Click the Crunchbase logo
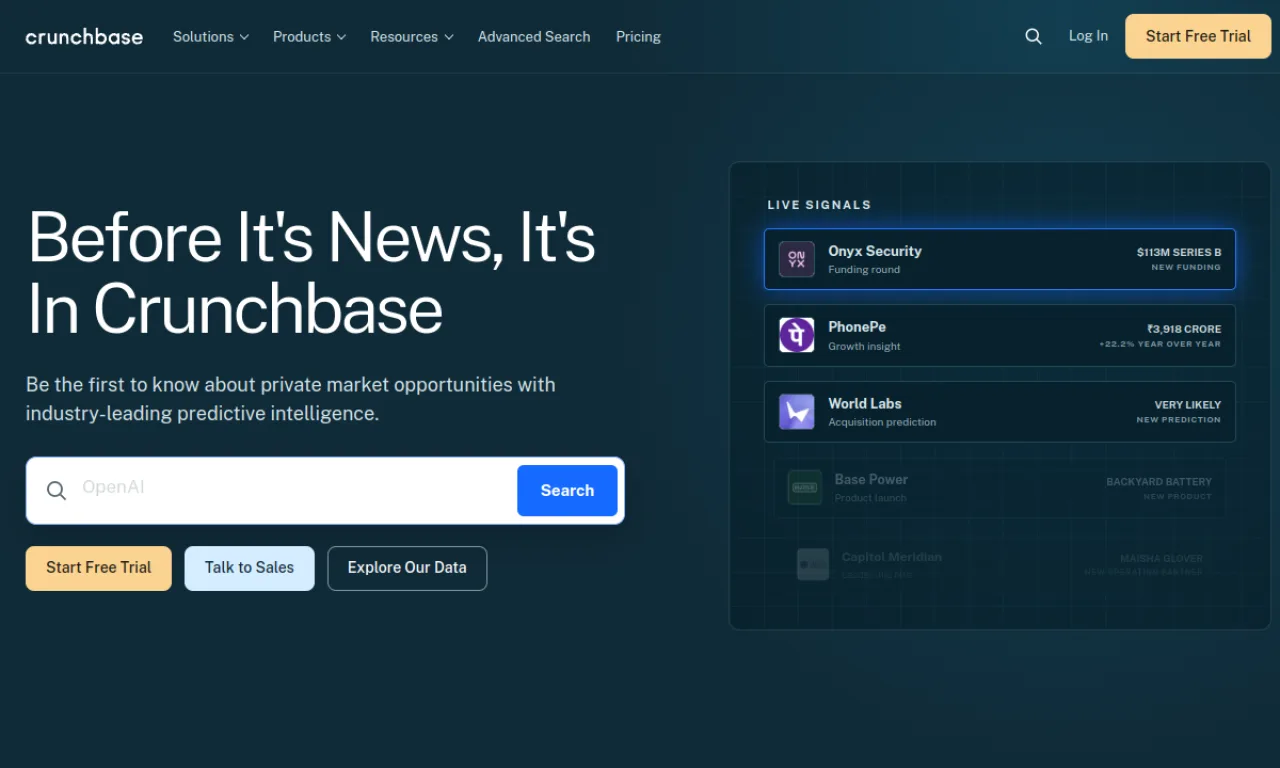 click(84, 37)
